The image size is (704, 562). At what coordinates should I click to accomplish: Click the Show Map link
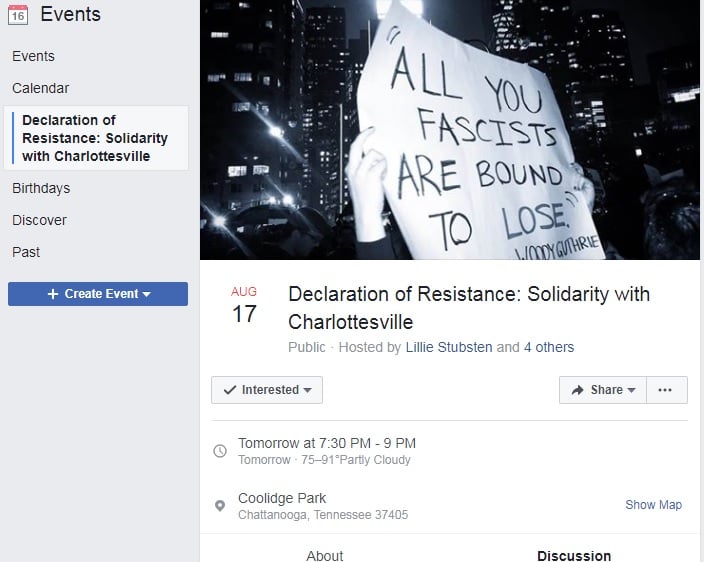pyautogui.click(x=654, y=505)
